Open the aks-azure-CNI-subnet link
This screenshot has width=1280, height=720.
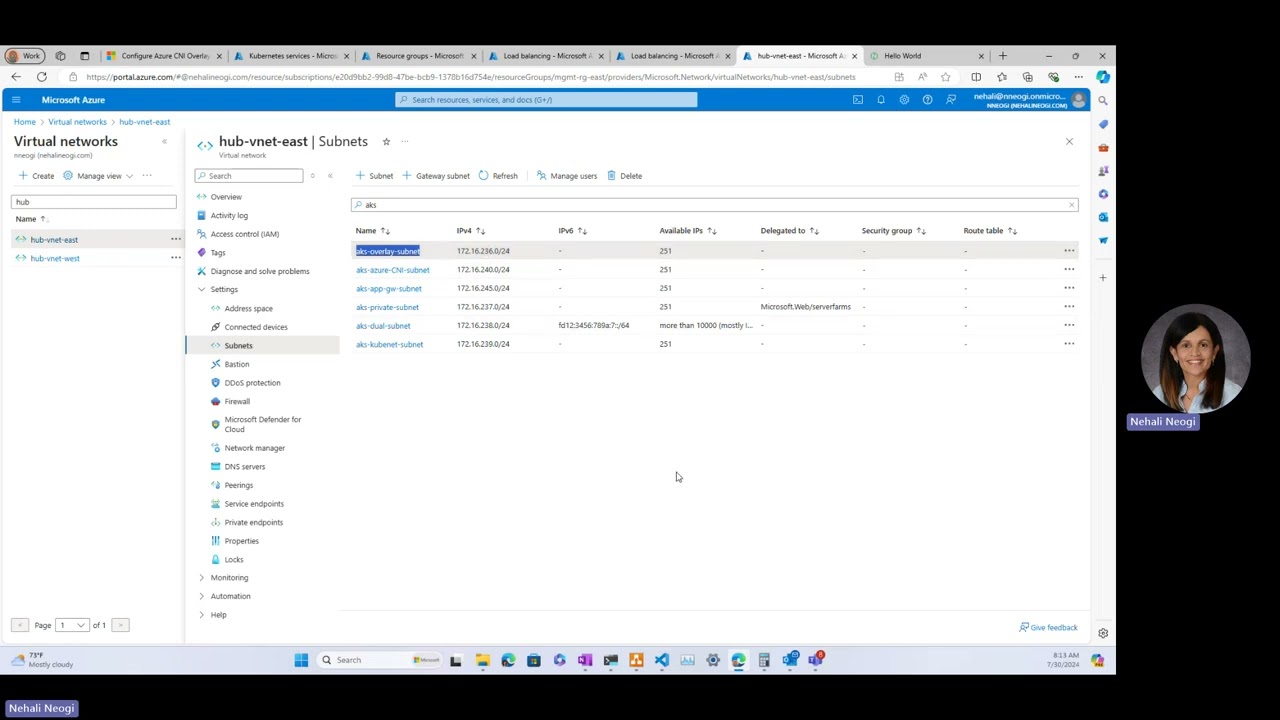(393, 270)
